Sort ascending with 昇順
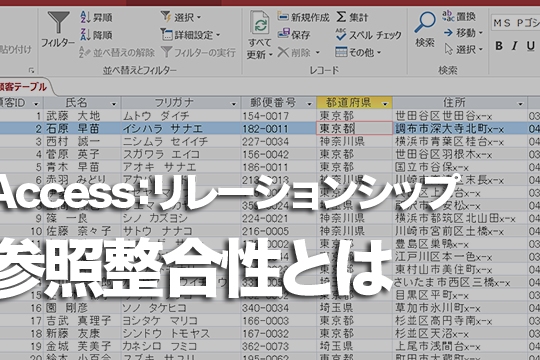This screenshot has width=540, height=360. (x=96, y=17)
